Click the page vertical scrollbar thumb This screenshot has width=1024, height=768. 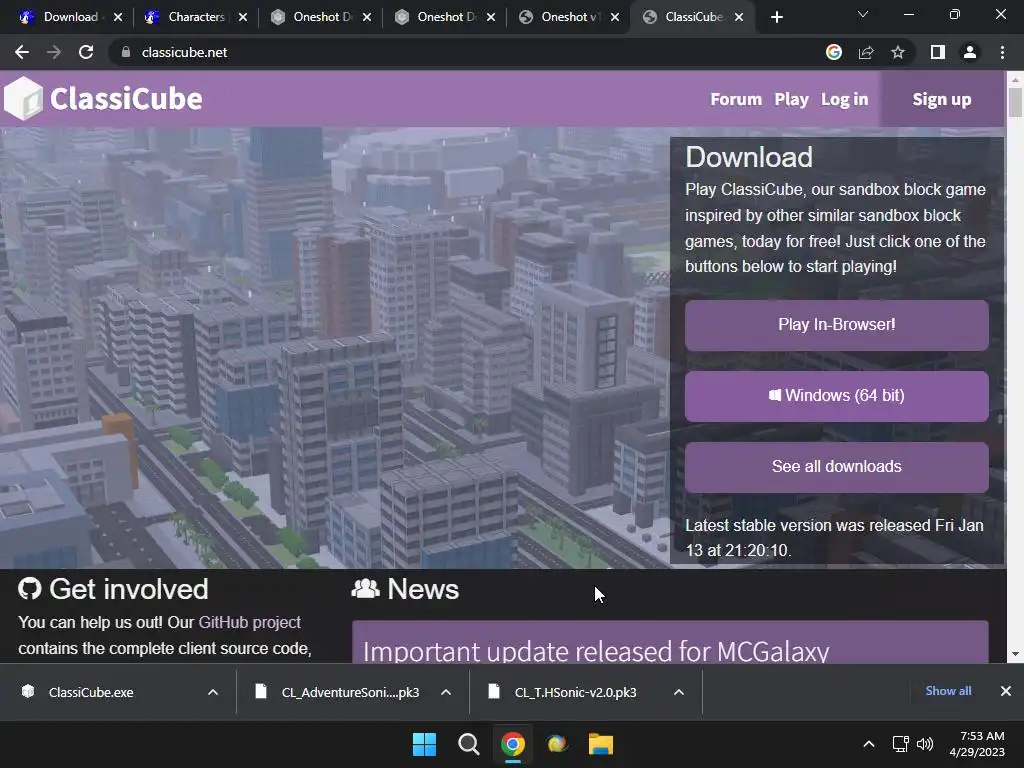1015,102
